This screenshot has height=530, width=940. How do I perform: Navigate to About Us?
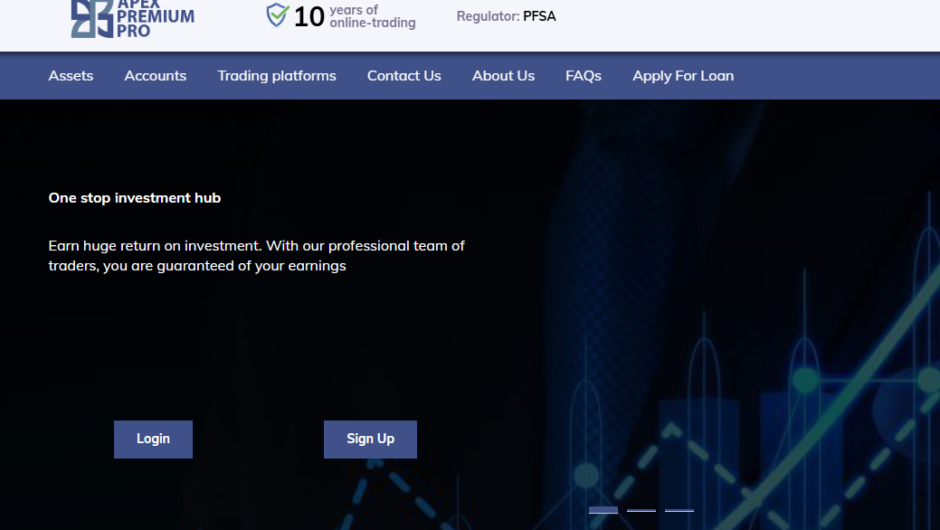(x=503, y=76)
